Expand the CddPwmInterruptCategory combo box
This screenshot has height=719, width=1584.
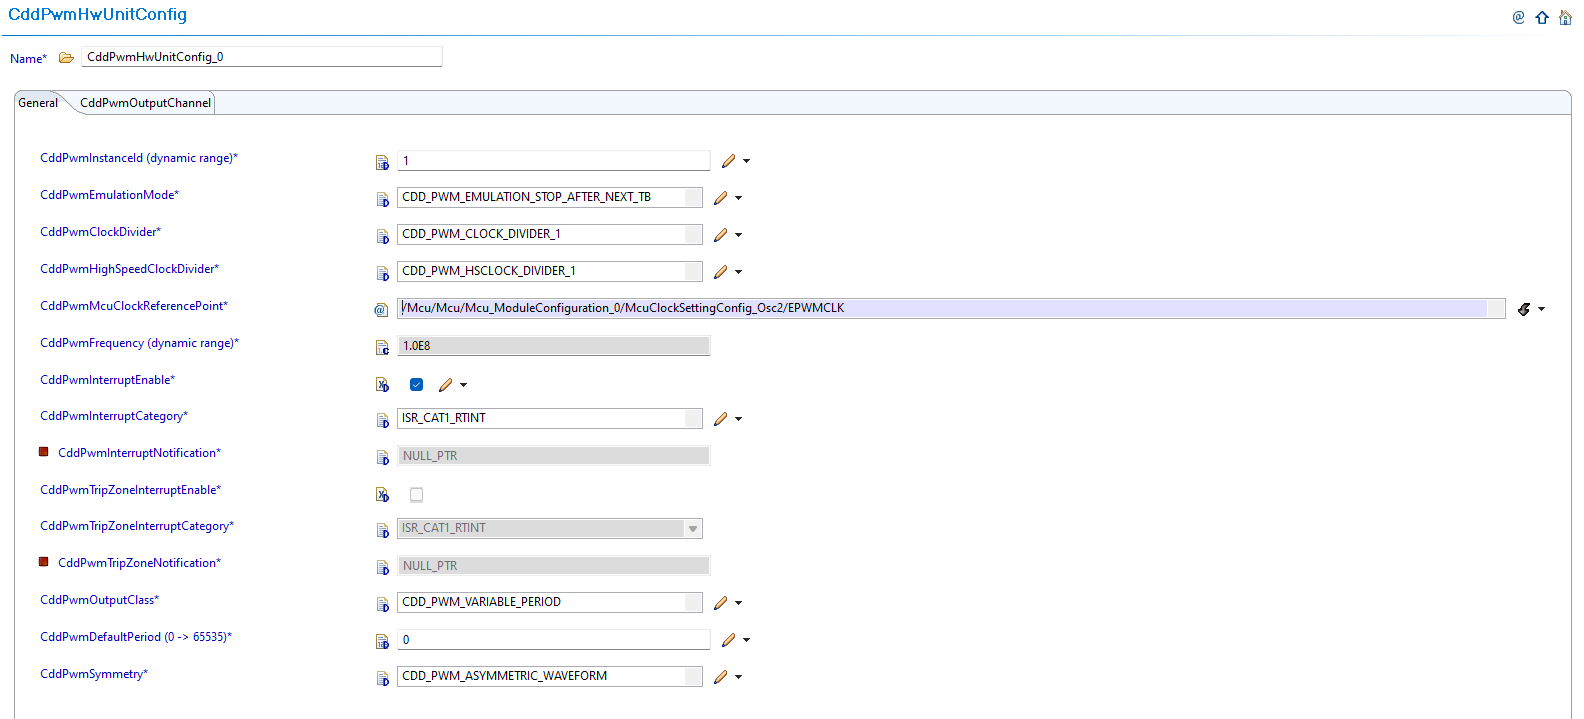pyautogui.click(x=693, y=419)
